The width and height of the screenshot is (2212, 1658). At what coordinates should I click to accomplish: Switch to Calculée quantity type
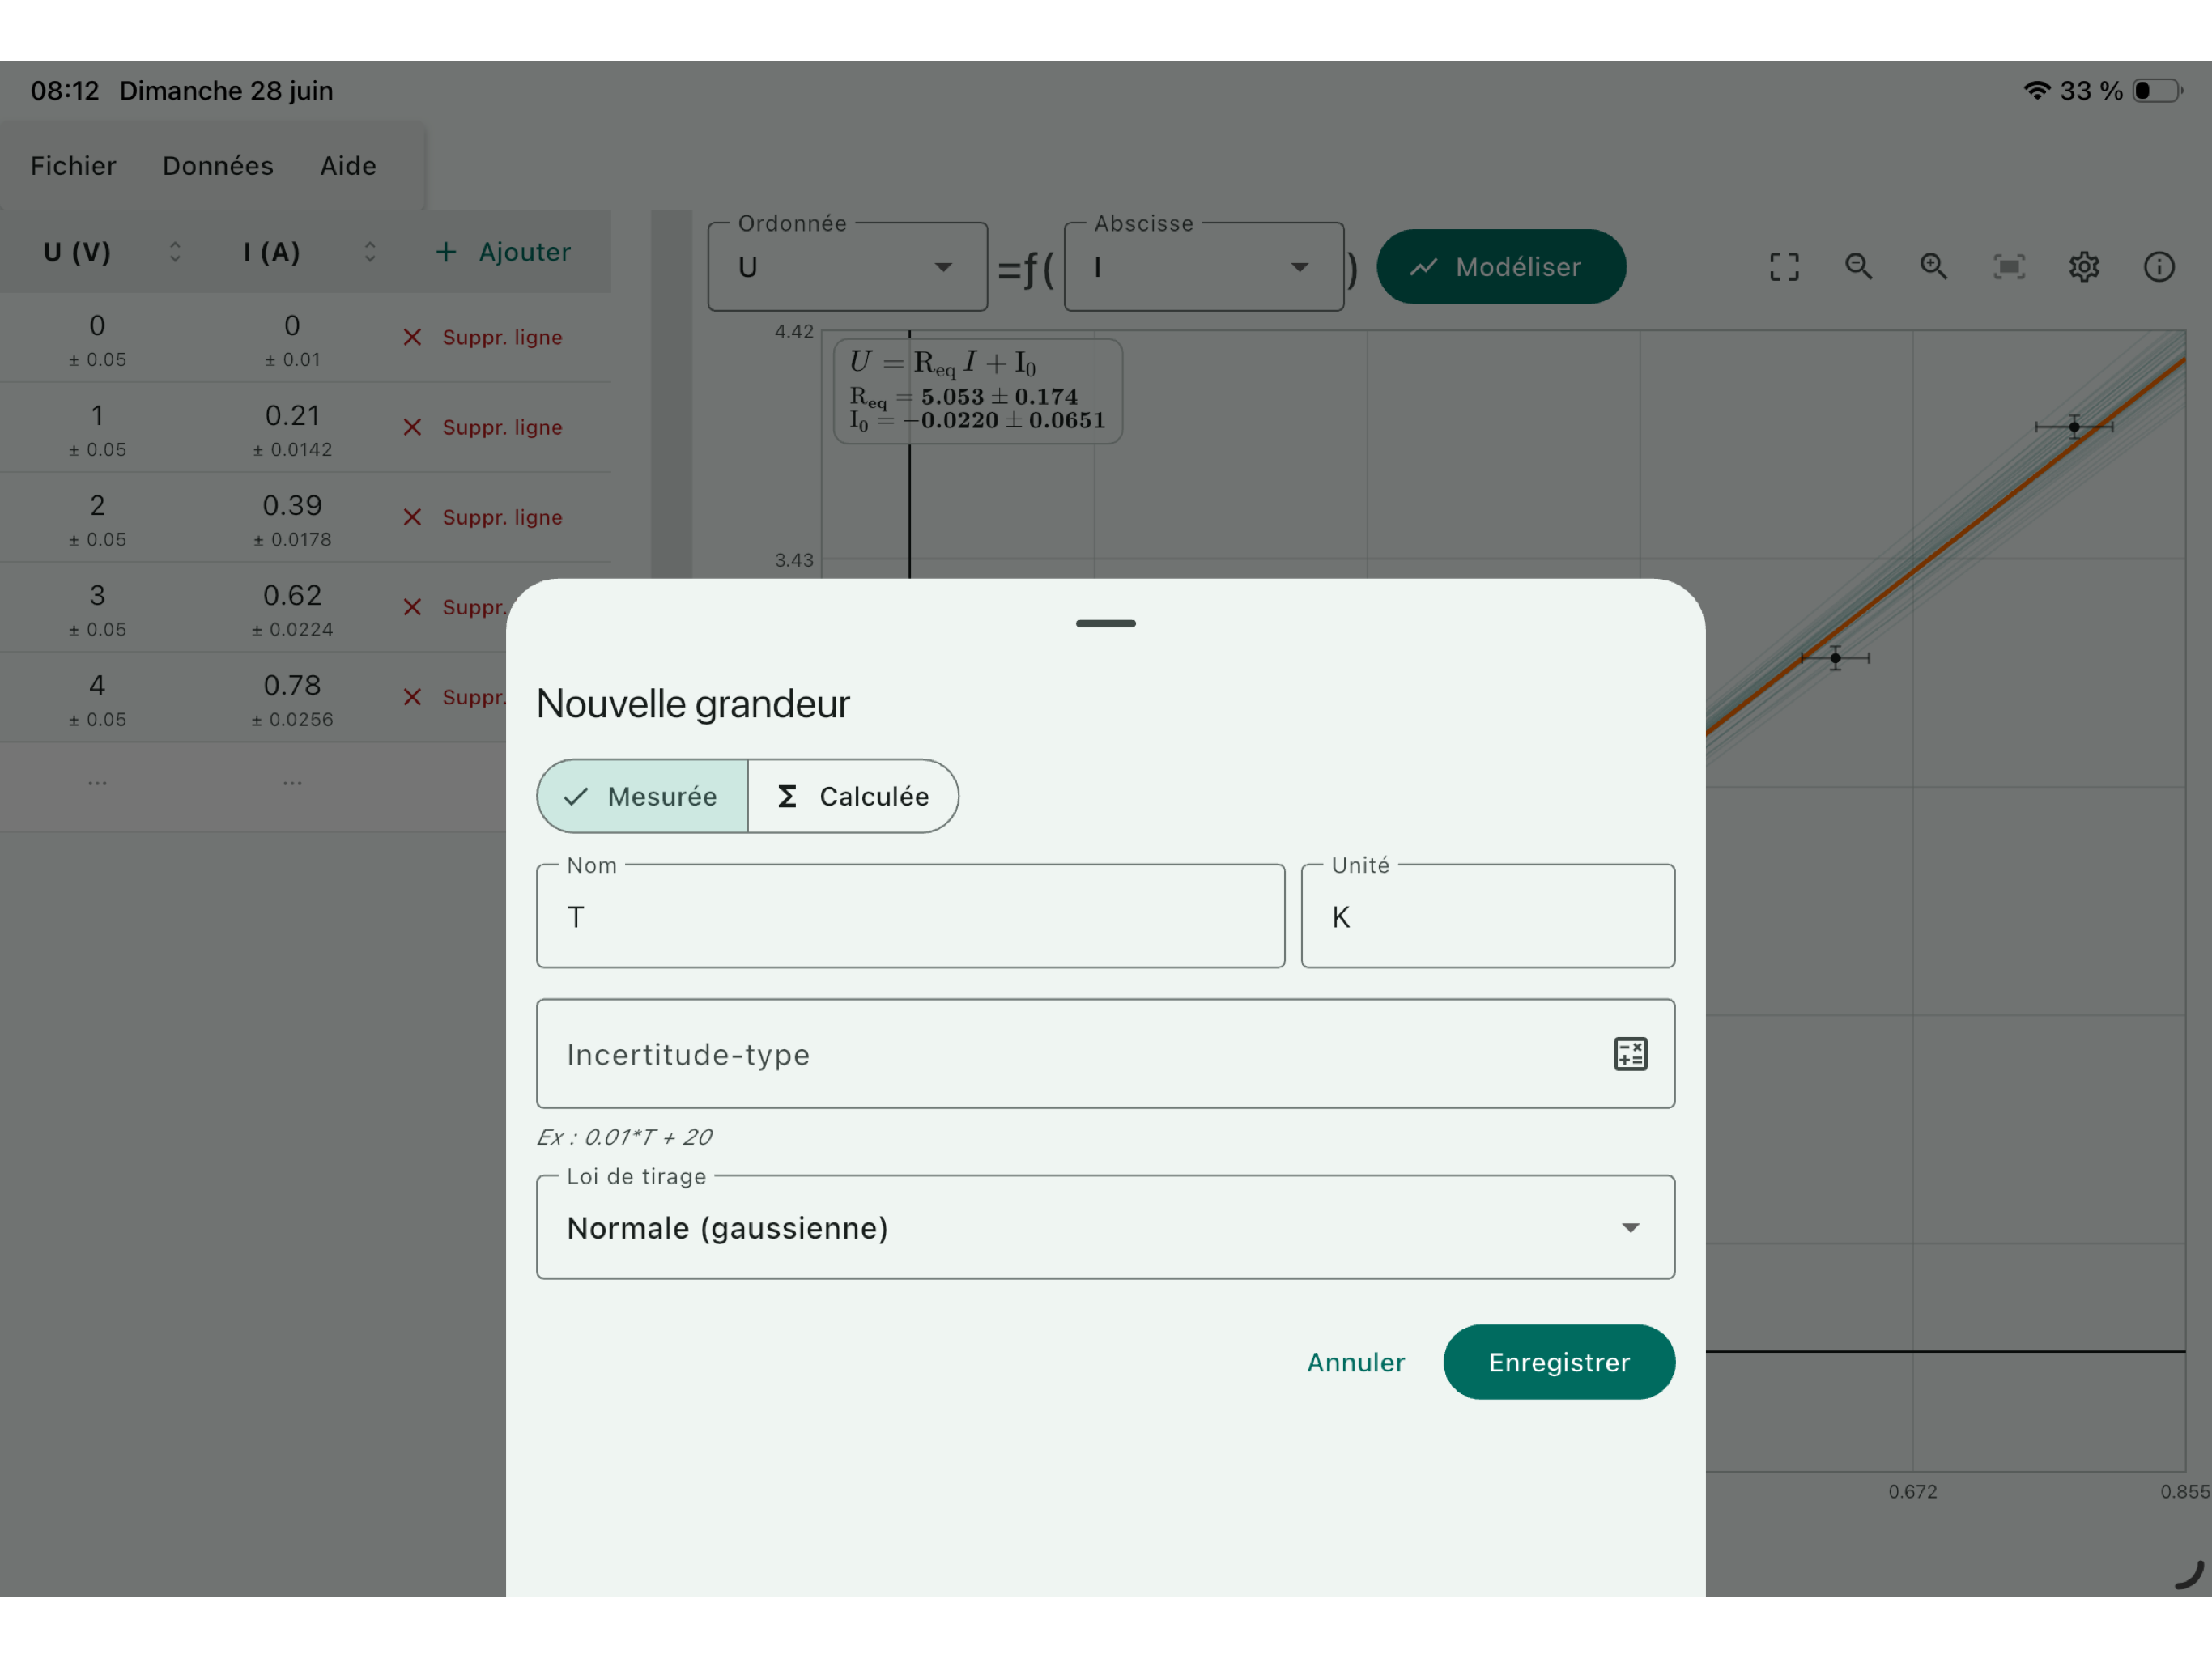853,796
